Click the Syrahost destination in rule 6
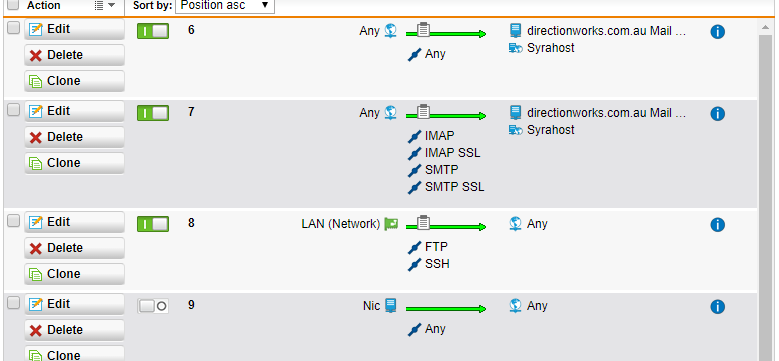The image size is (779, 361). pyautogui.click(x=550, y=48)
